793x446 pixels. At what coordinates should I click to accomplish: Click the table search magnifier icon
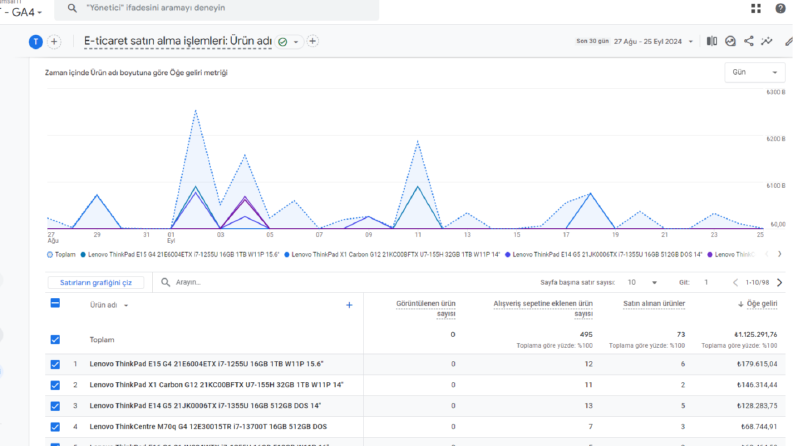(x=165, y=282)
